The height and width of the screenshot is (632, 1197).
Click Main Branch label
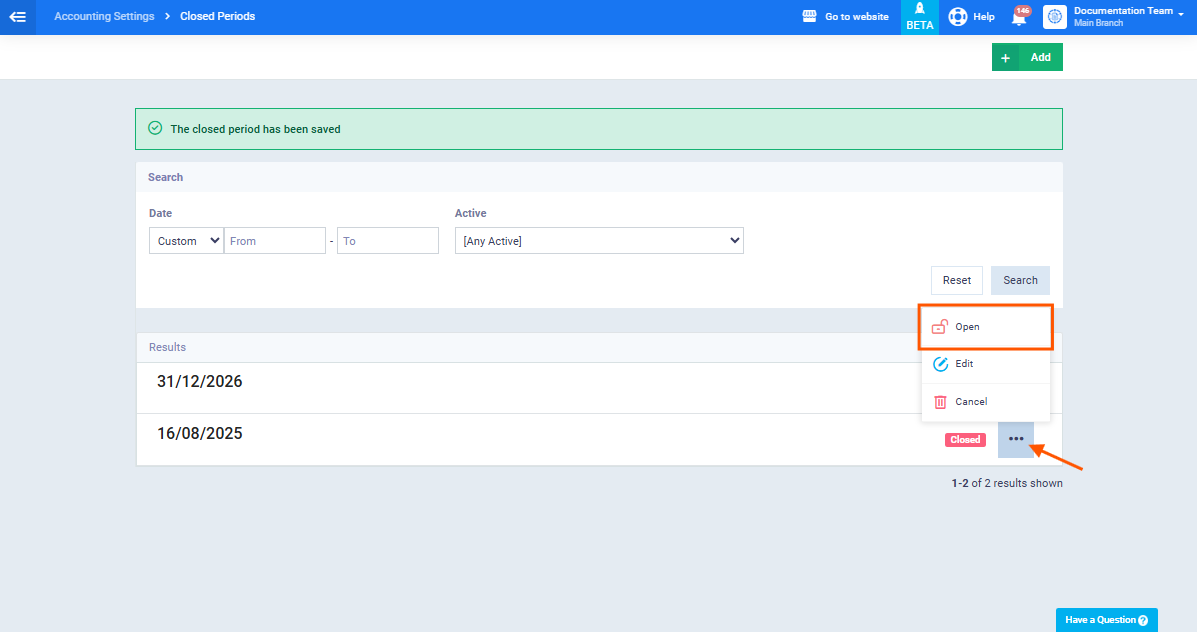coord(1098,23)
